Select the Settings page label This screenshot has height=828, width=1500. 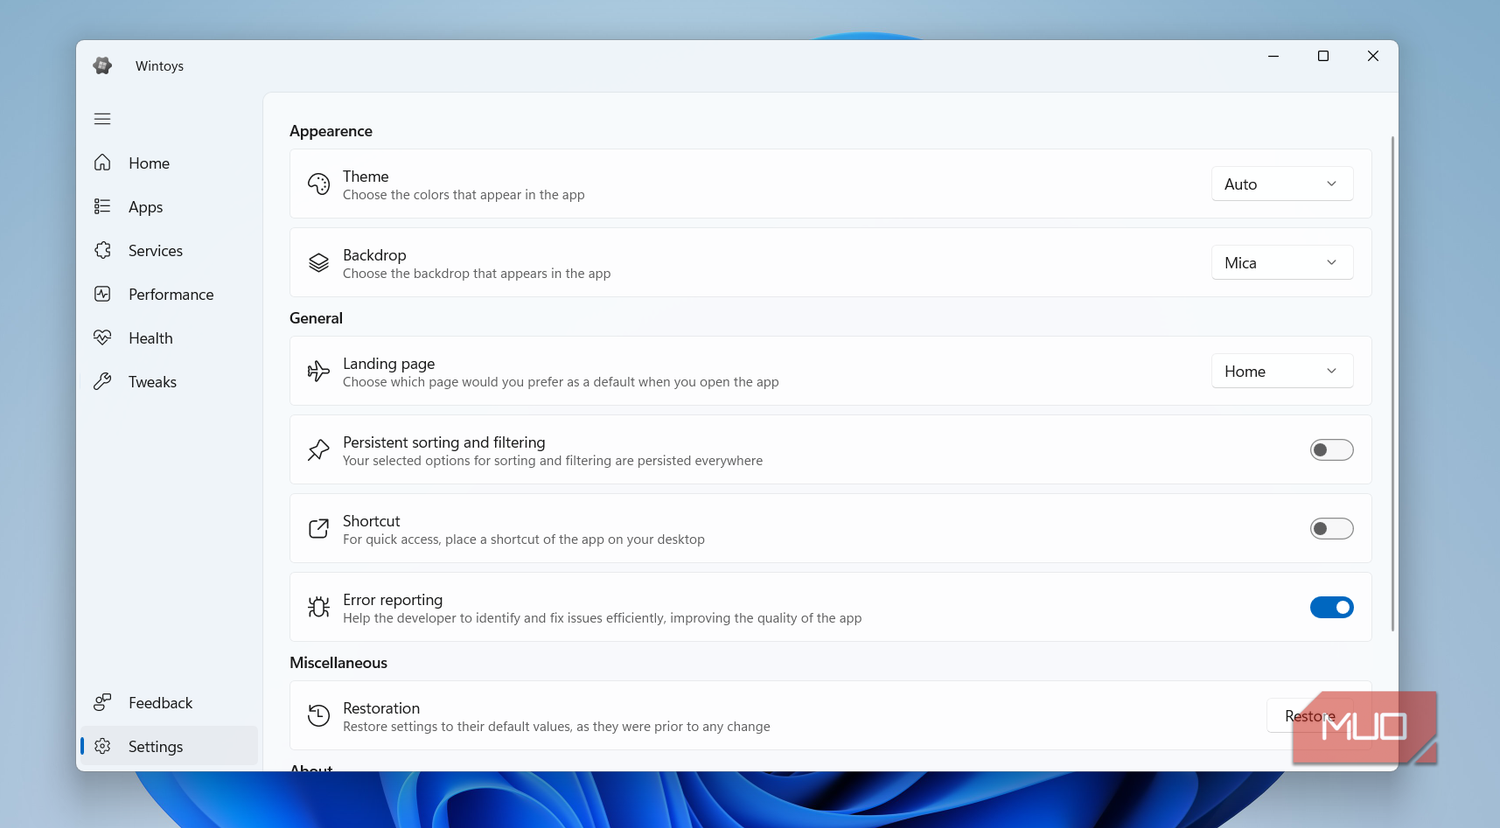coord(156,747)
